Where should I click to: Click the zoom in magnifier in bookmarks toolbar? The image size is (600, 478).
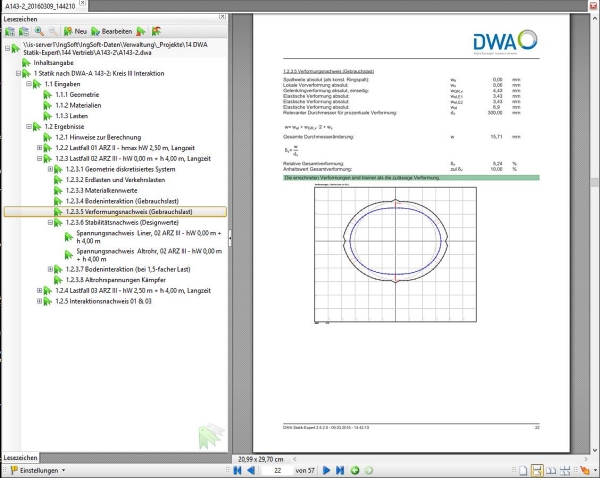pyautogui.click(x=39, y=32)
